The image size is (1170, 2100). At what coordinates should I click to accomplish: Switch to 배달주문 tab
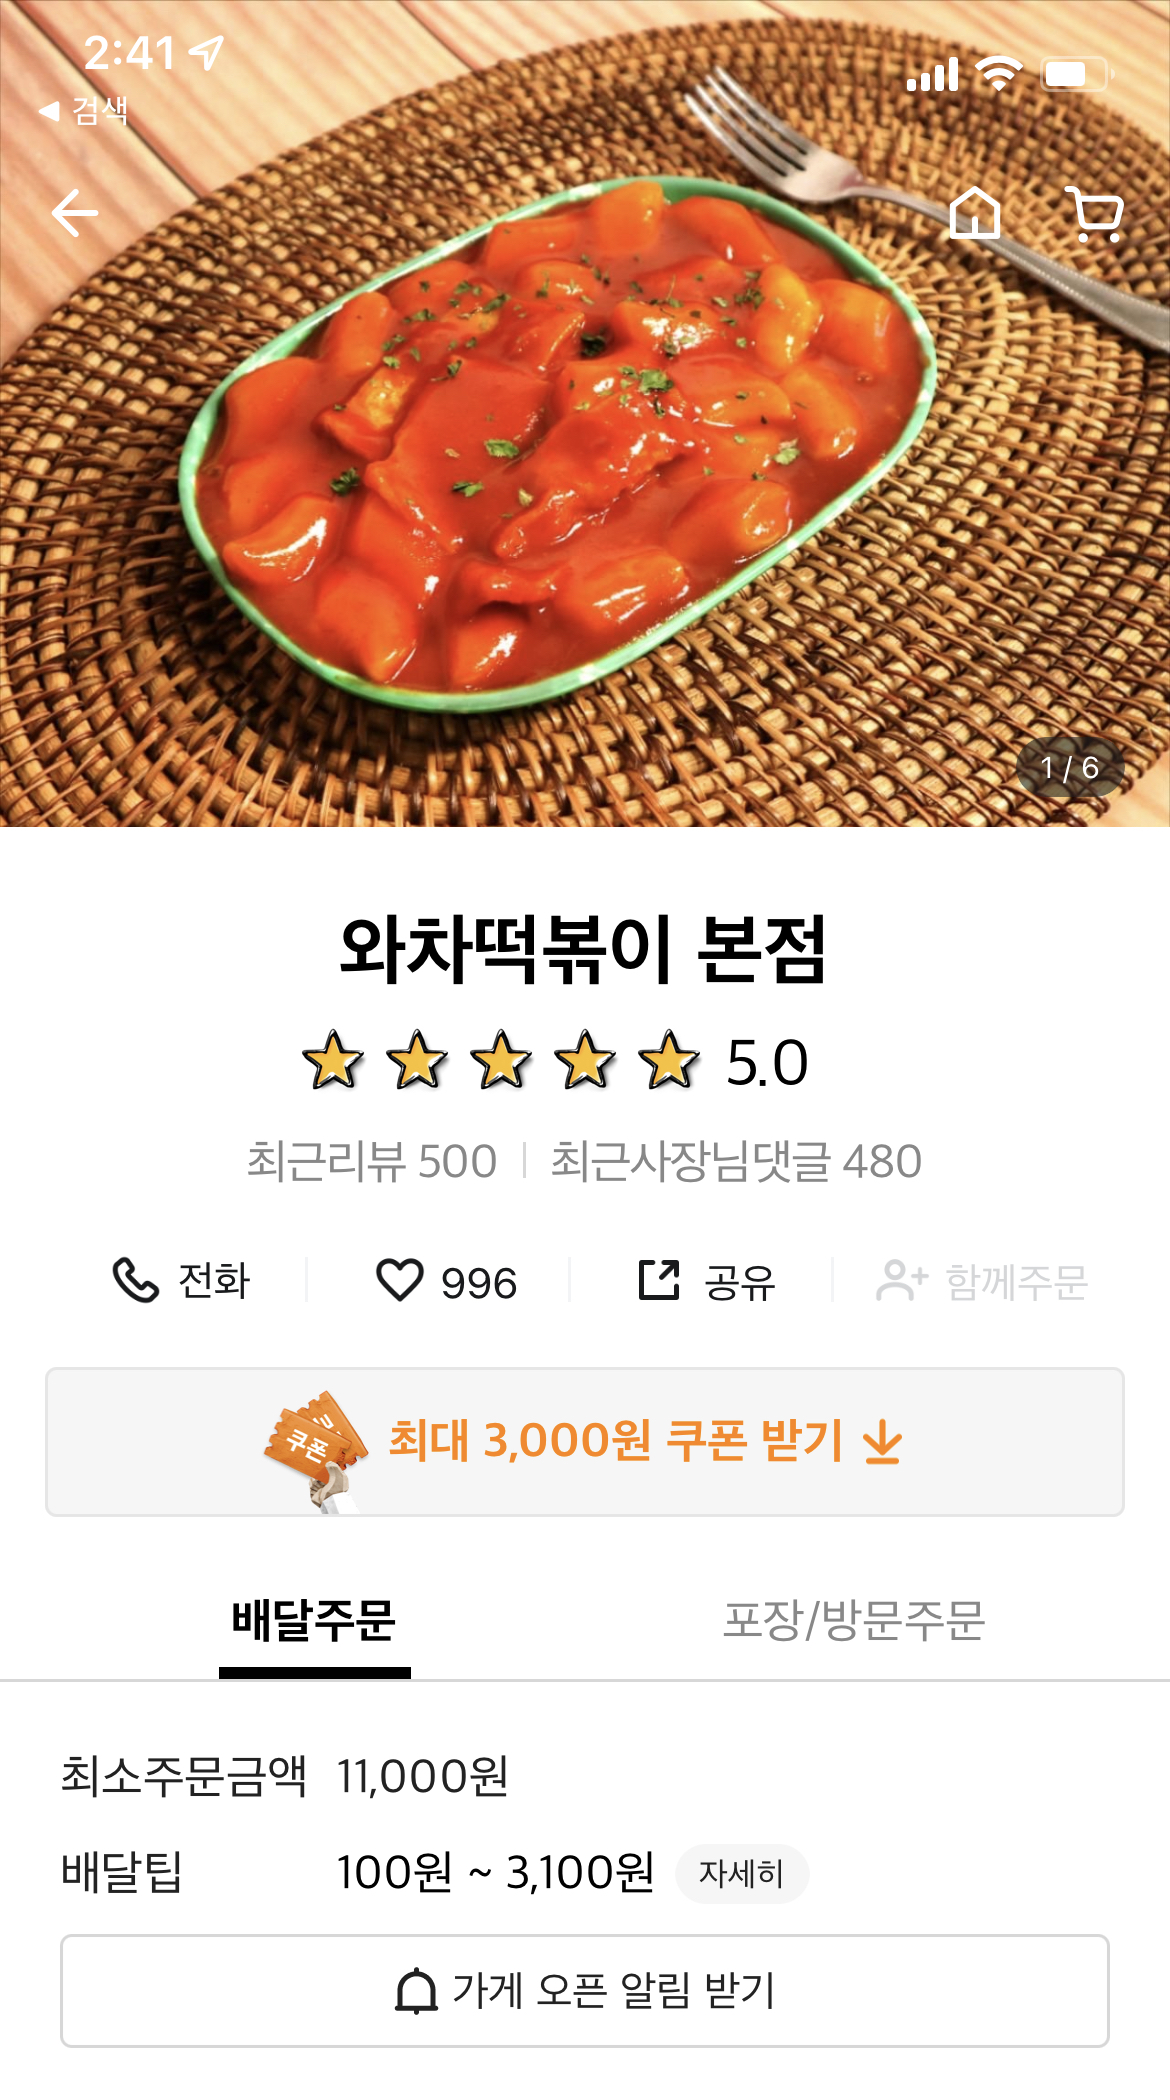[314, 1621]
